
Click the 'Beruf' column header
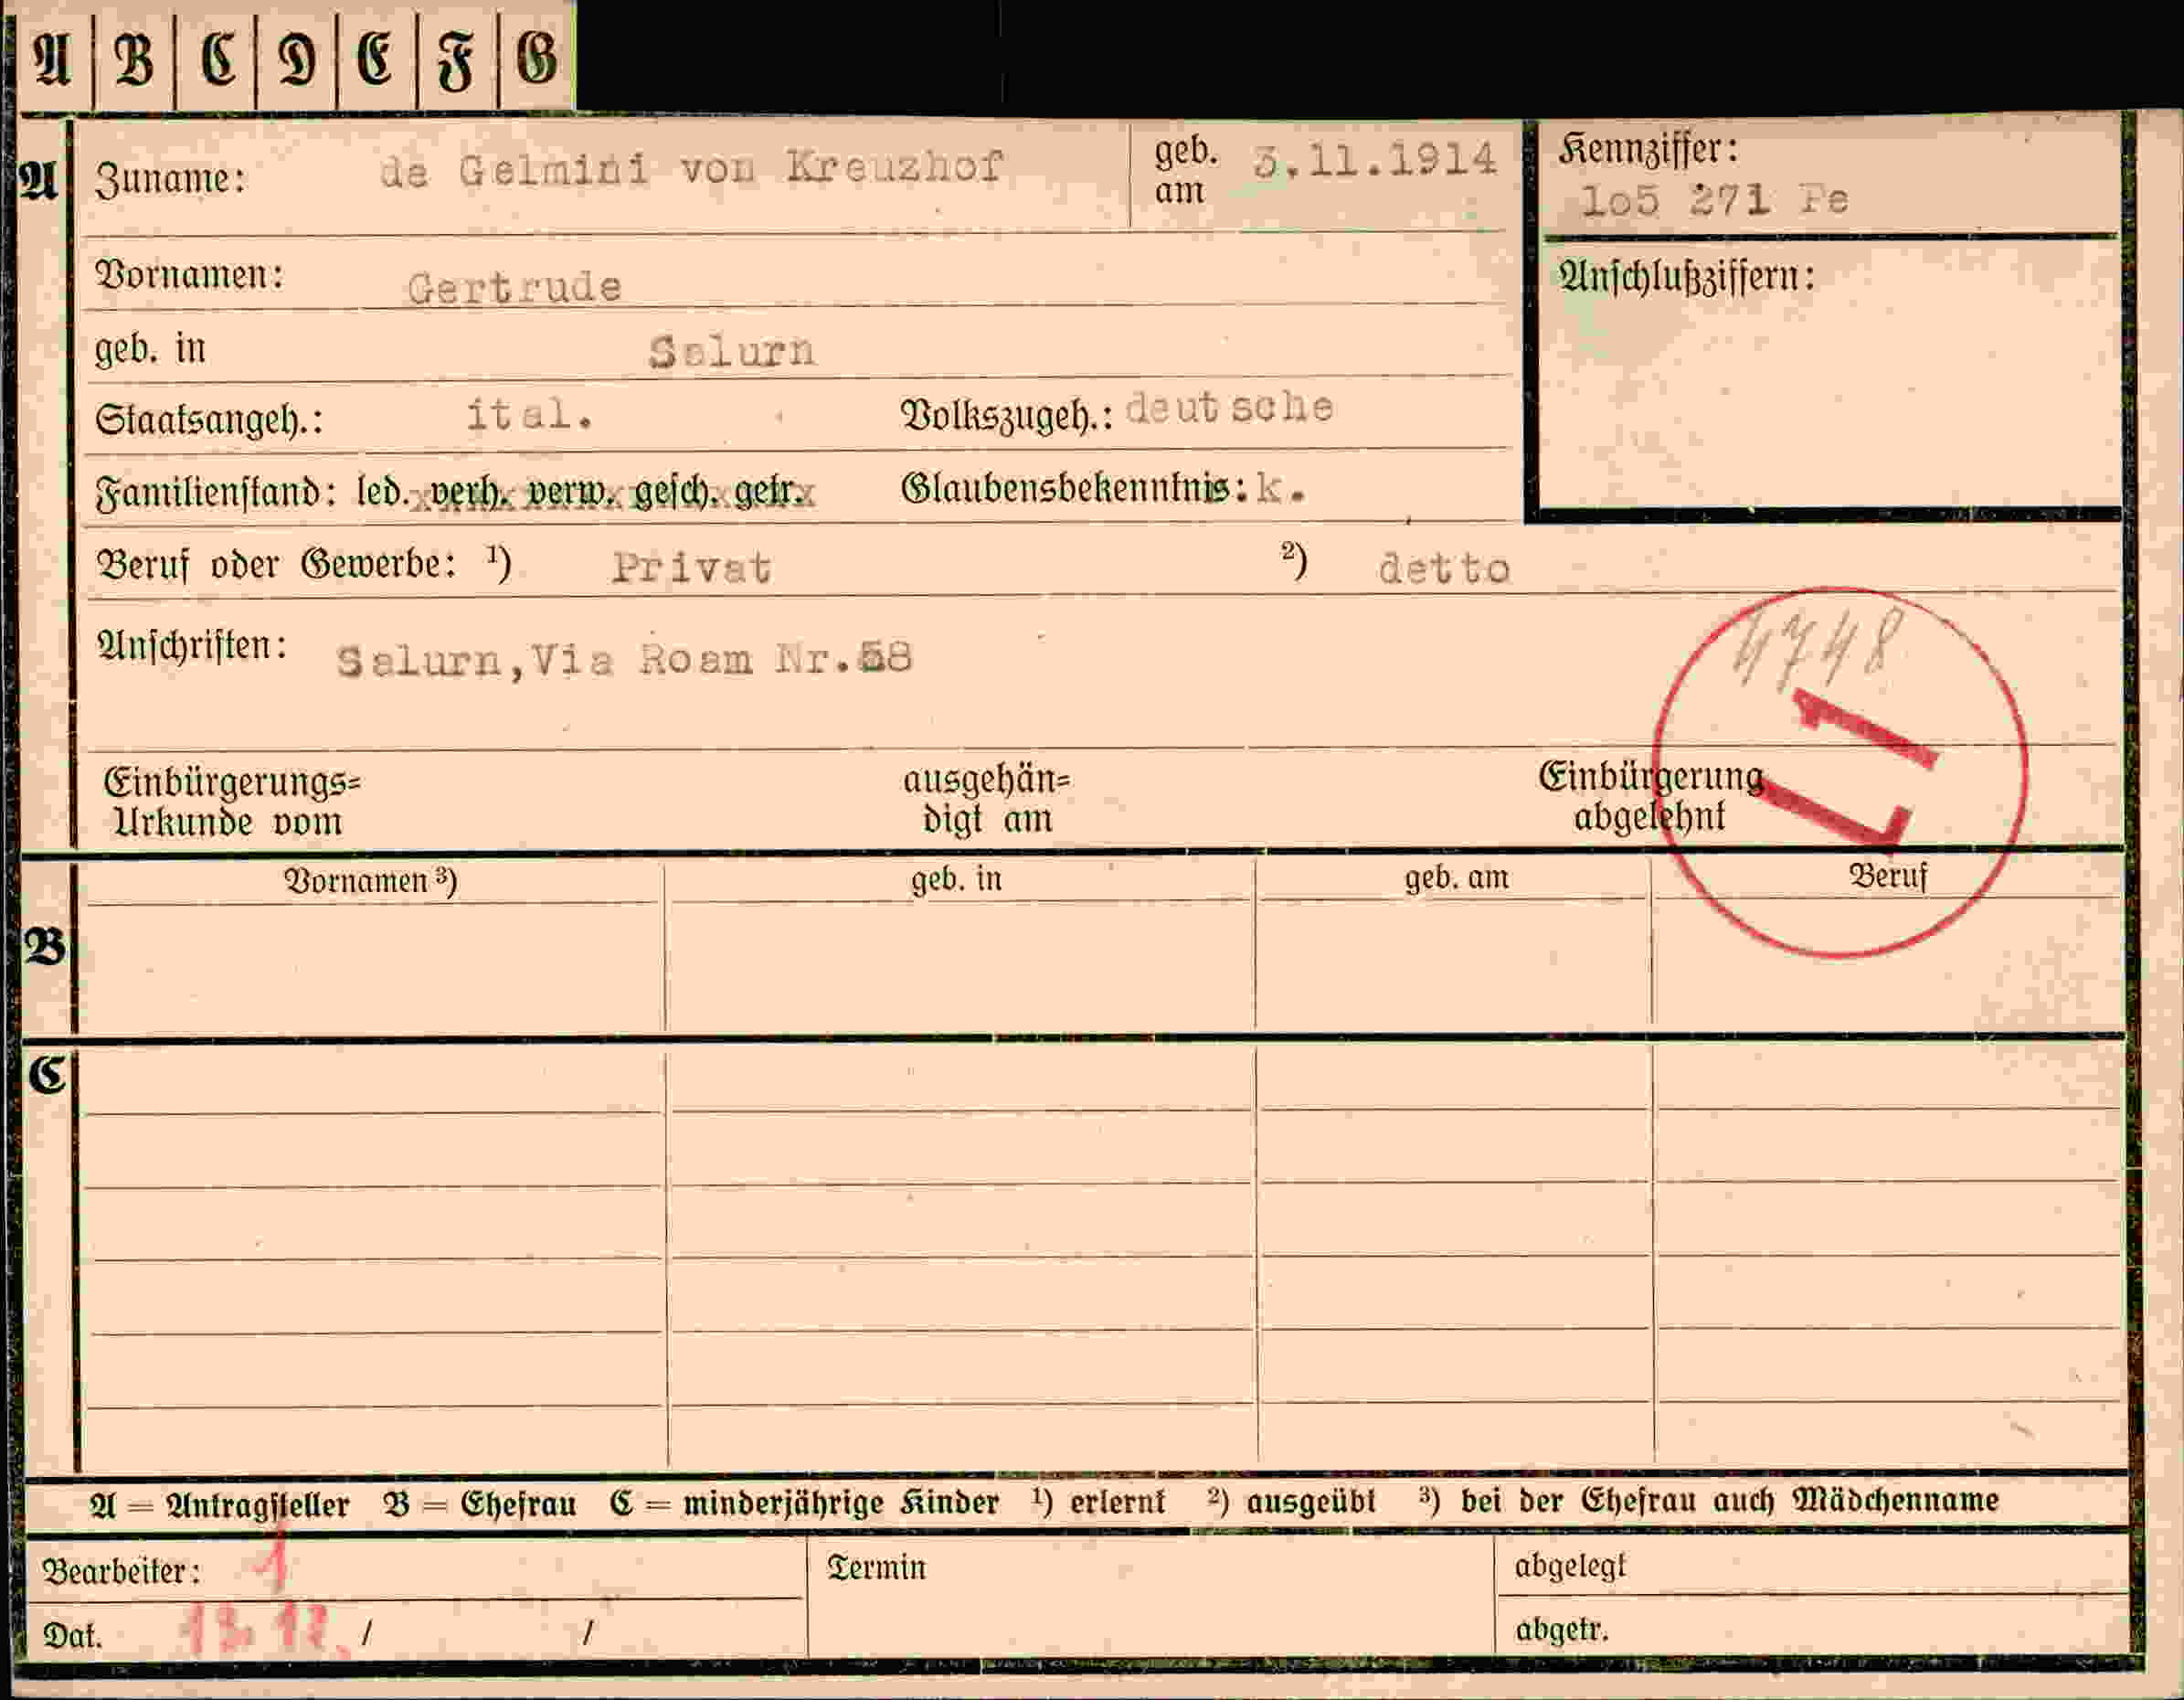(x=1887, y=877)
